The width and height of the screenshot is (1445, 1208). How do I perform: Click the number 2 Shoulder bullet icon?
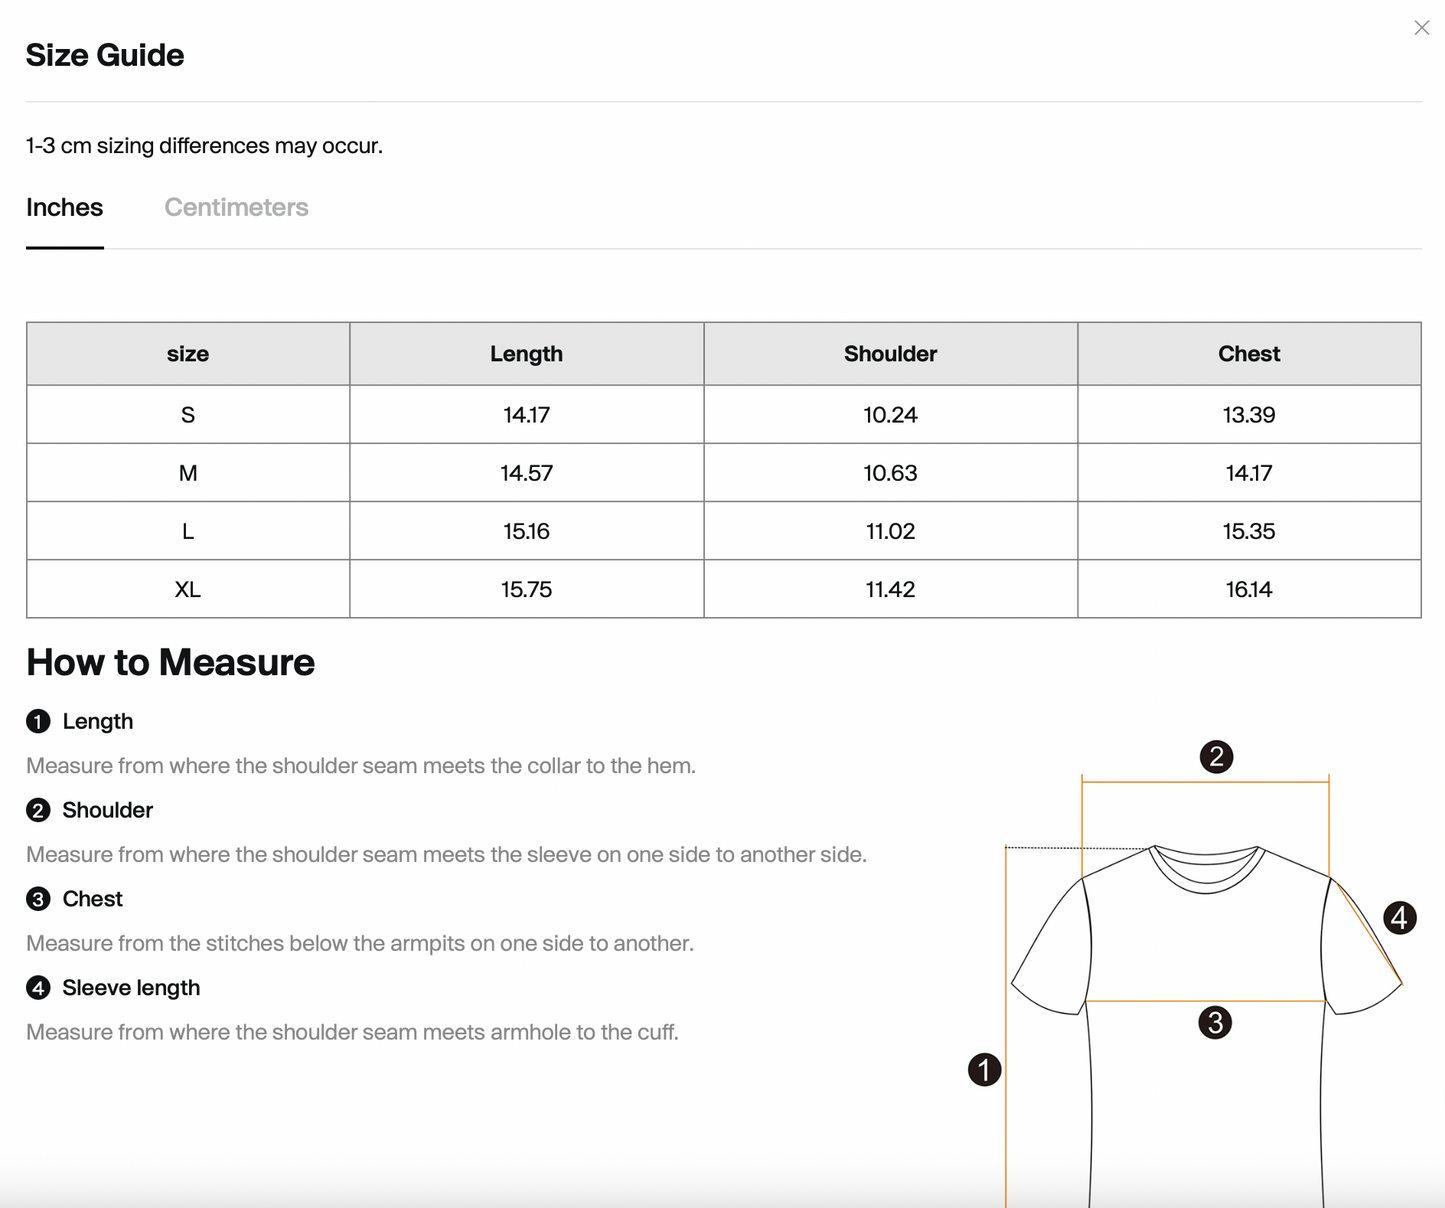click(38, 810)
